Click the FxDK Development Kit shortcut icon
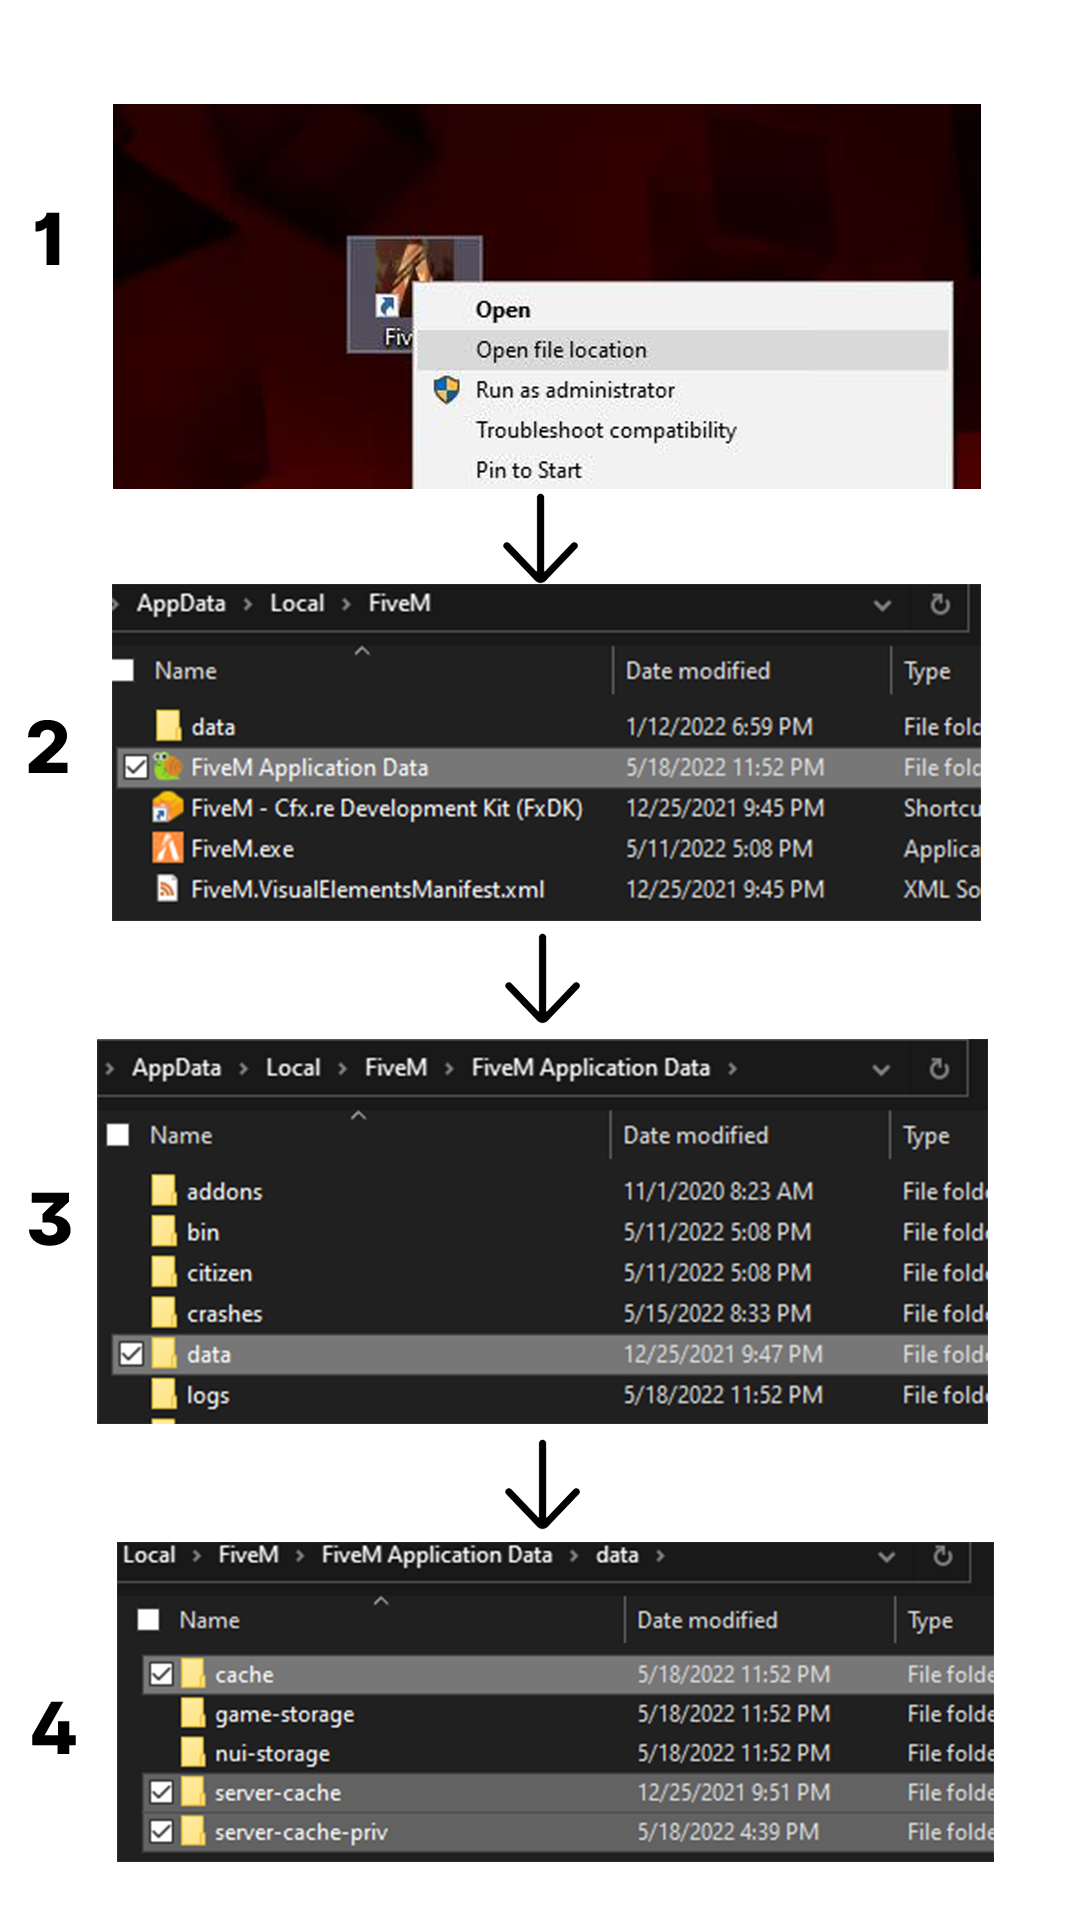 click(x=168, y=808)
